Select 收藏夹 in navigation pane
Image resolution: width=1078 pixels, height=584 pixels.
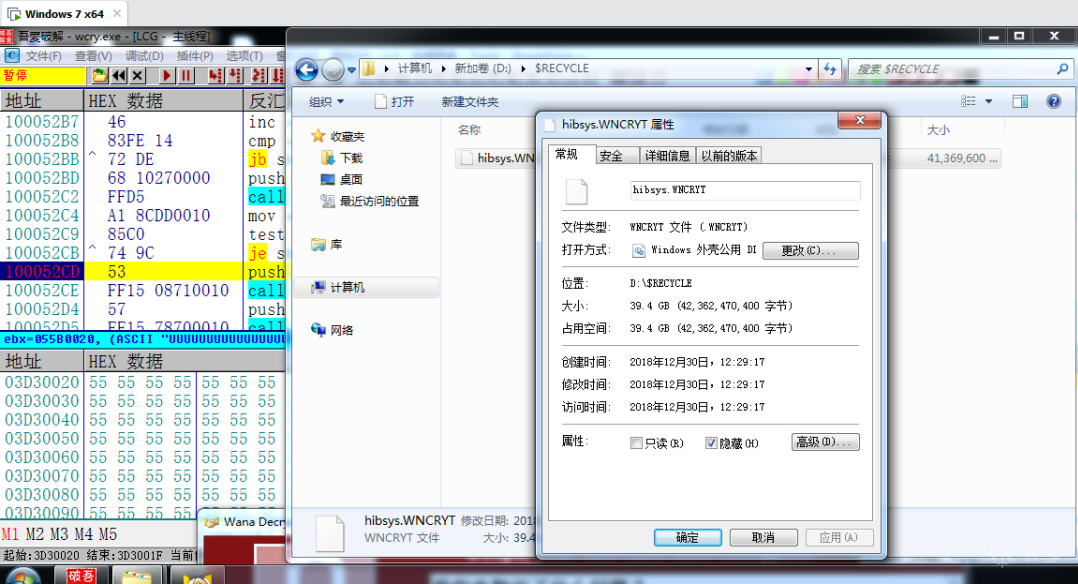(339, 136)
